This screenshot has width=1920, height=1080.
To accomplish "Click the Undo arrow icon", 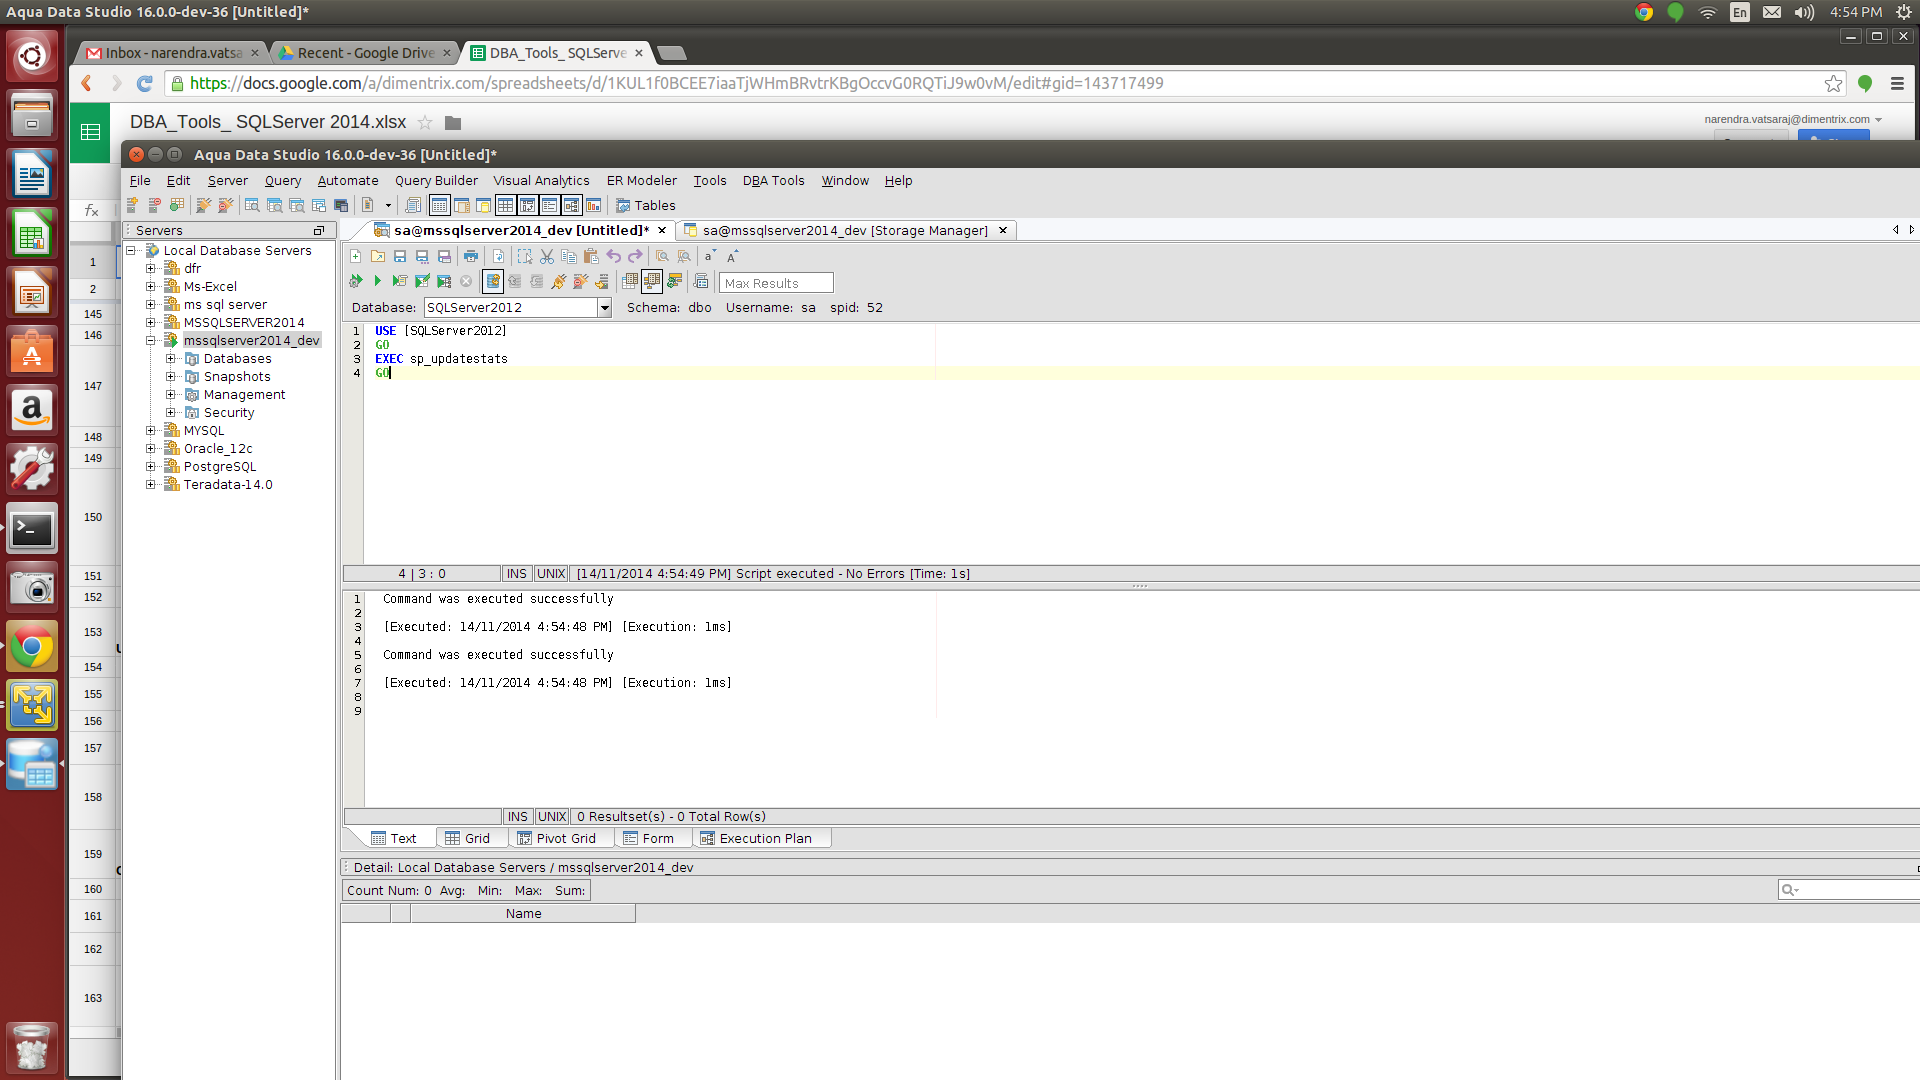I will click(x=614, y=257).
